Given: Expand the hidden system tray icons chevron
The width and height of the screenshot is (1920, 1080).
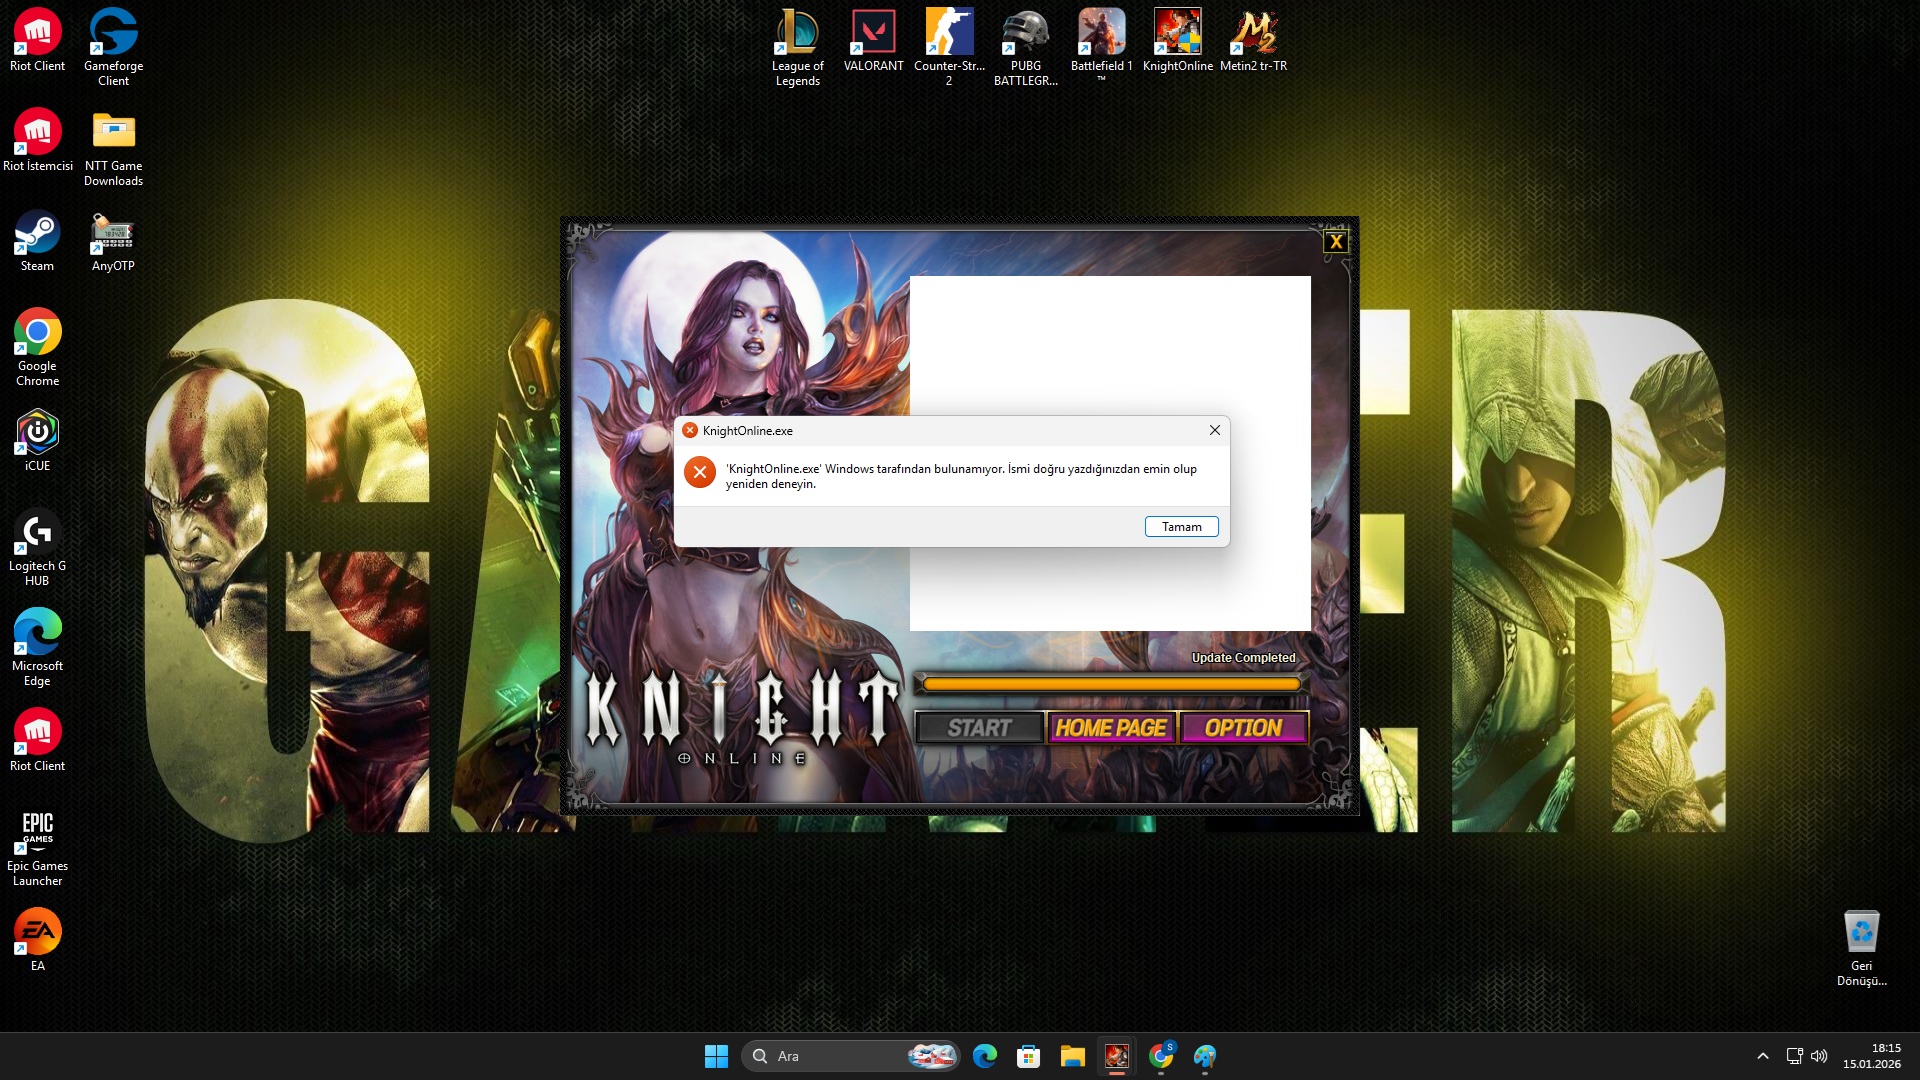Looking at the screenshot, I should coord(1762,1056).
